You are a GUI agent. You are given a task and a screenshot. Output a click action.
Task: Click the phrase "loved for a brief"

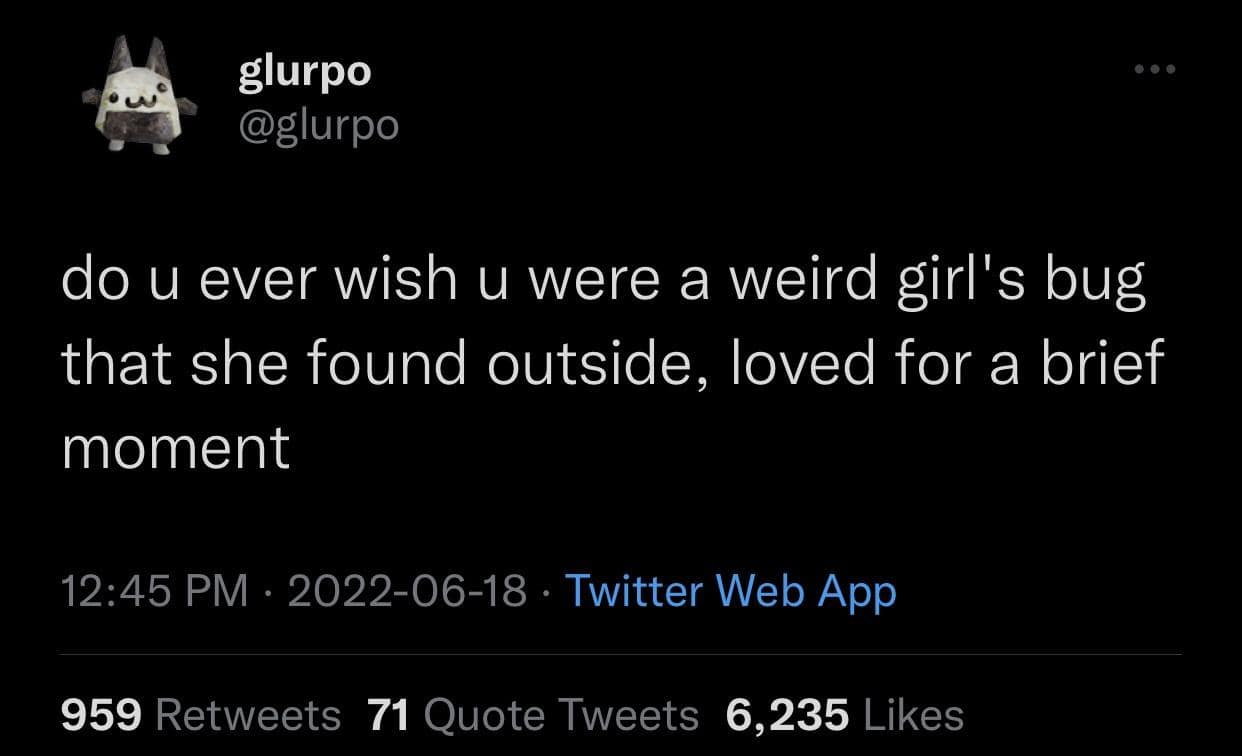point(948,364)
